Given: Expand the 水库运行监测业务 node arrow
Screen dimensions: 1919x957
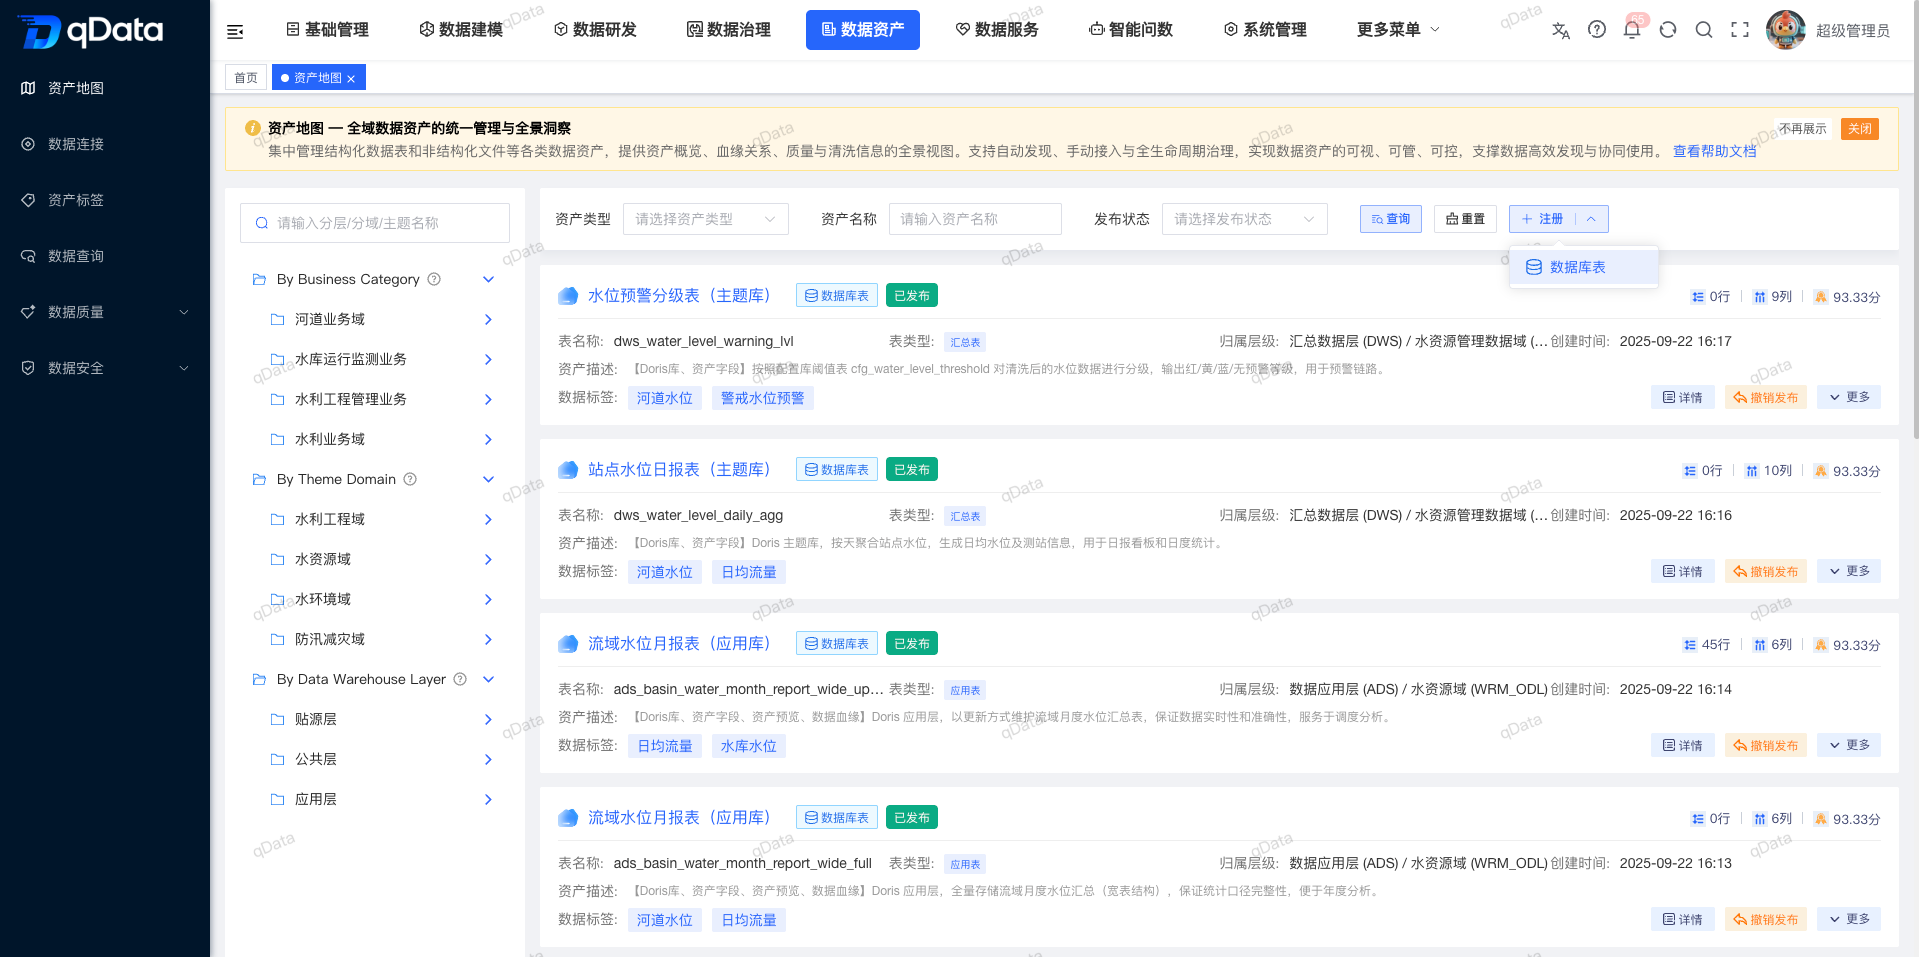Looking at the screenshot, I should tap(488, 359).
